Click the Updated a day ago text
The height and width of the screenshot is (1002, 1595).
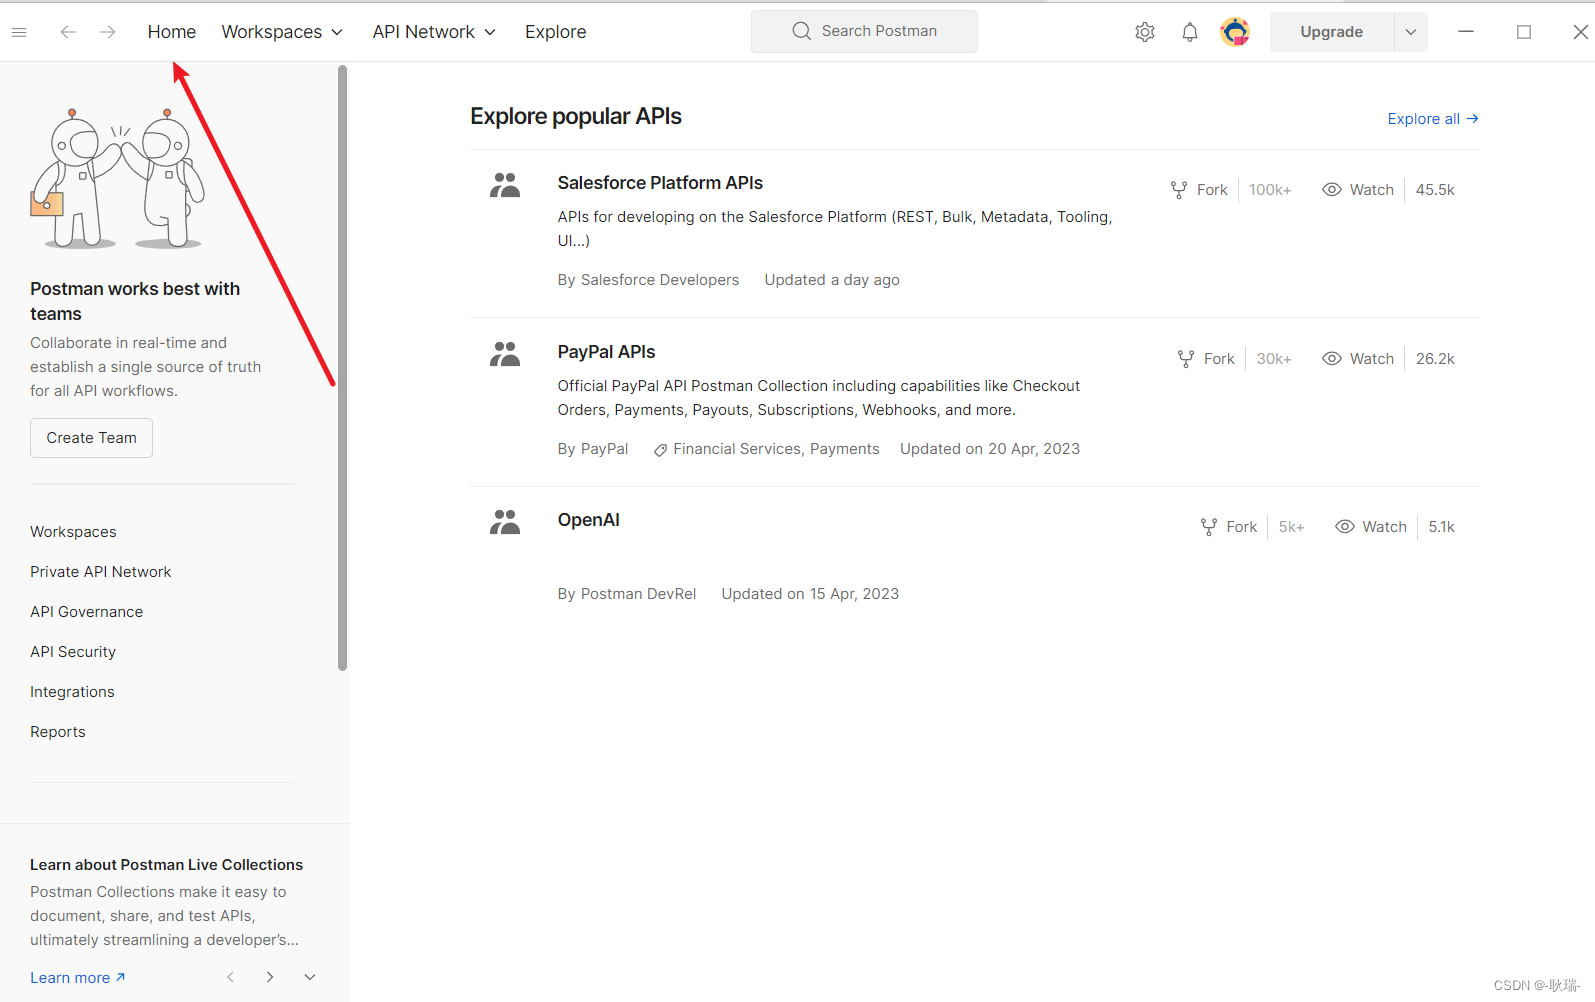(832, 280)
